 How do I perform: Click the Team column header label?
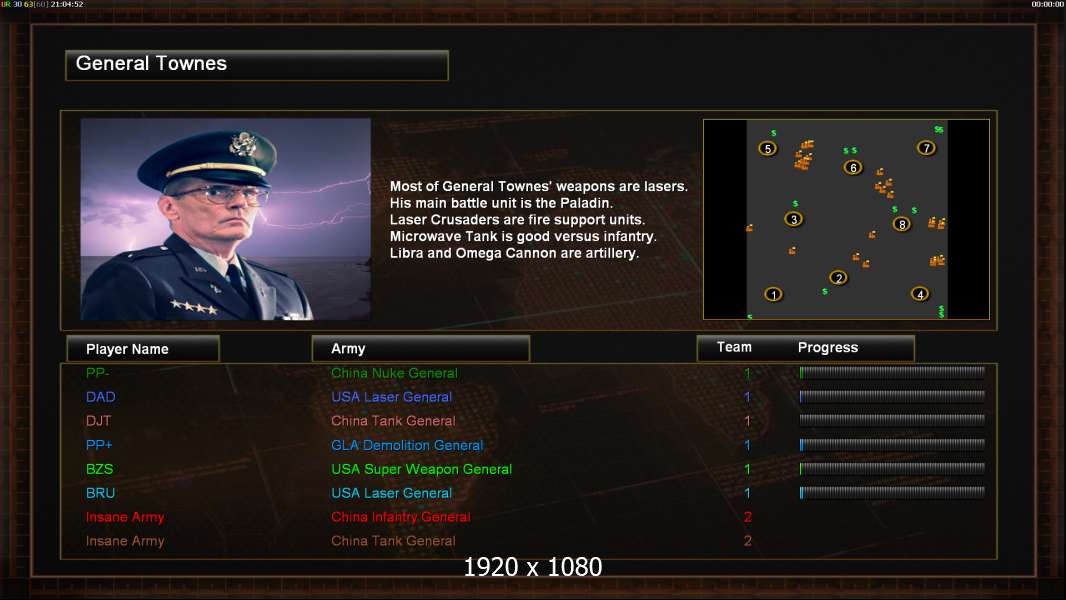point(734,347)
